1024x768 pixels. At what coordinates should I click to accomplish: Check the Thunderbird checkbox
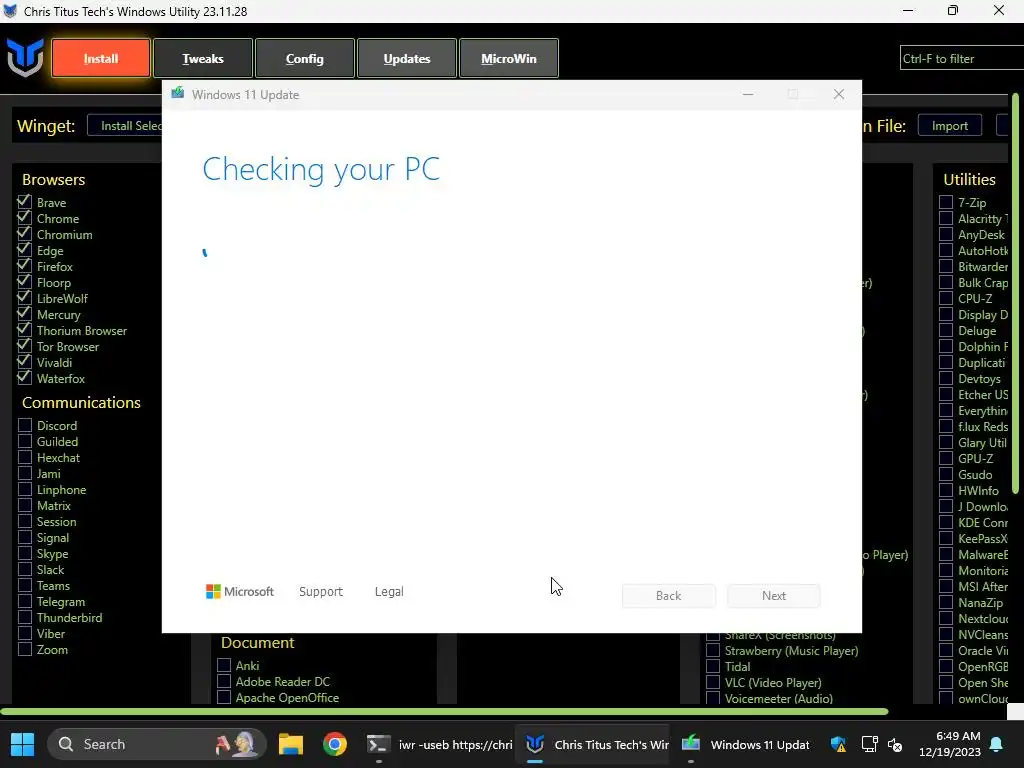pos(25,617)
